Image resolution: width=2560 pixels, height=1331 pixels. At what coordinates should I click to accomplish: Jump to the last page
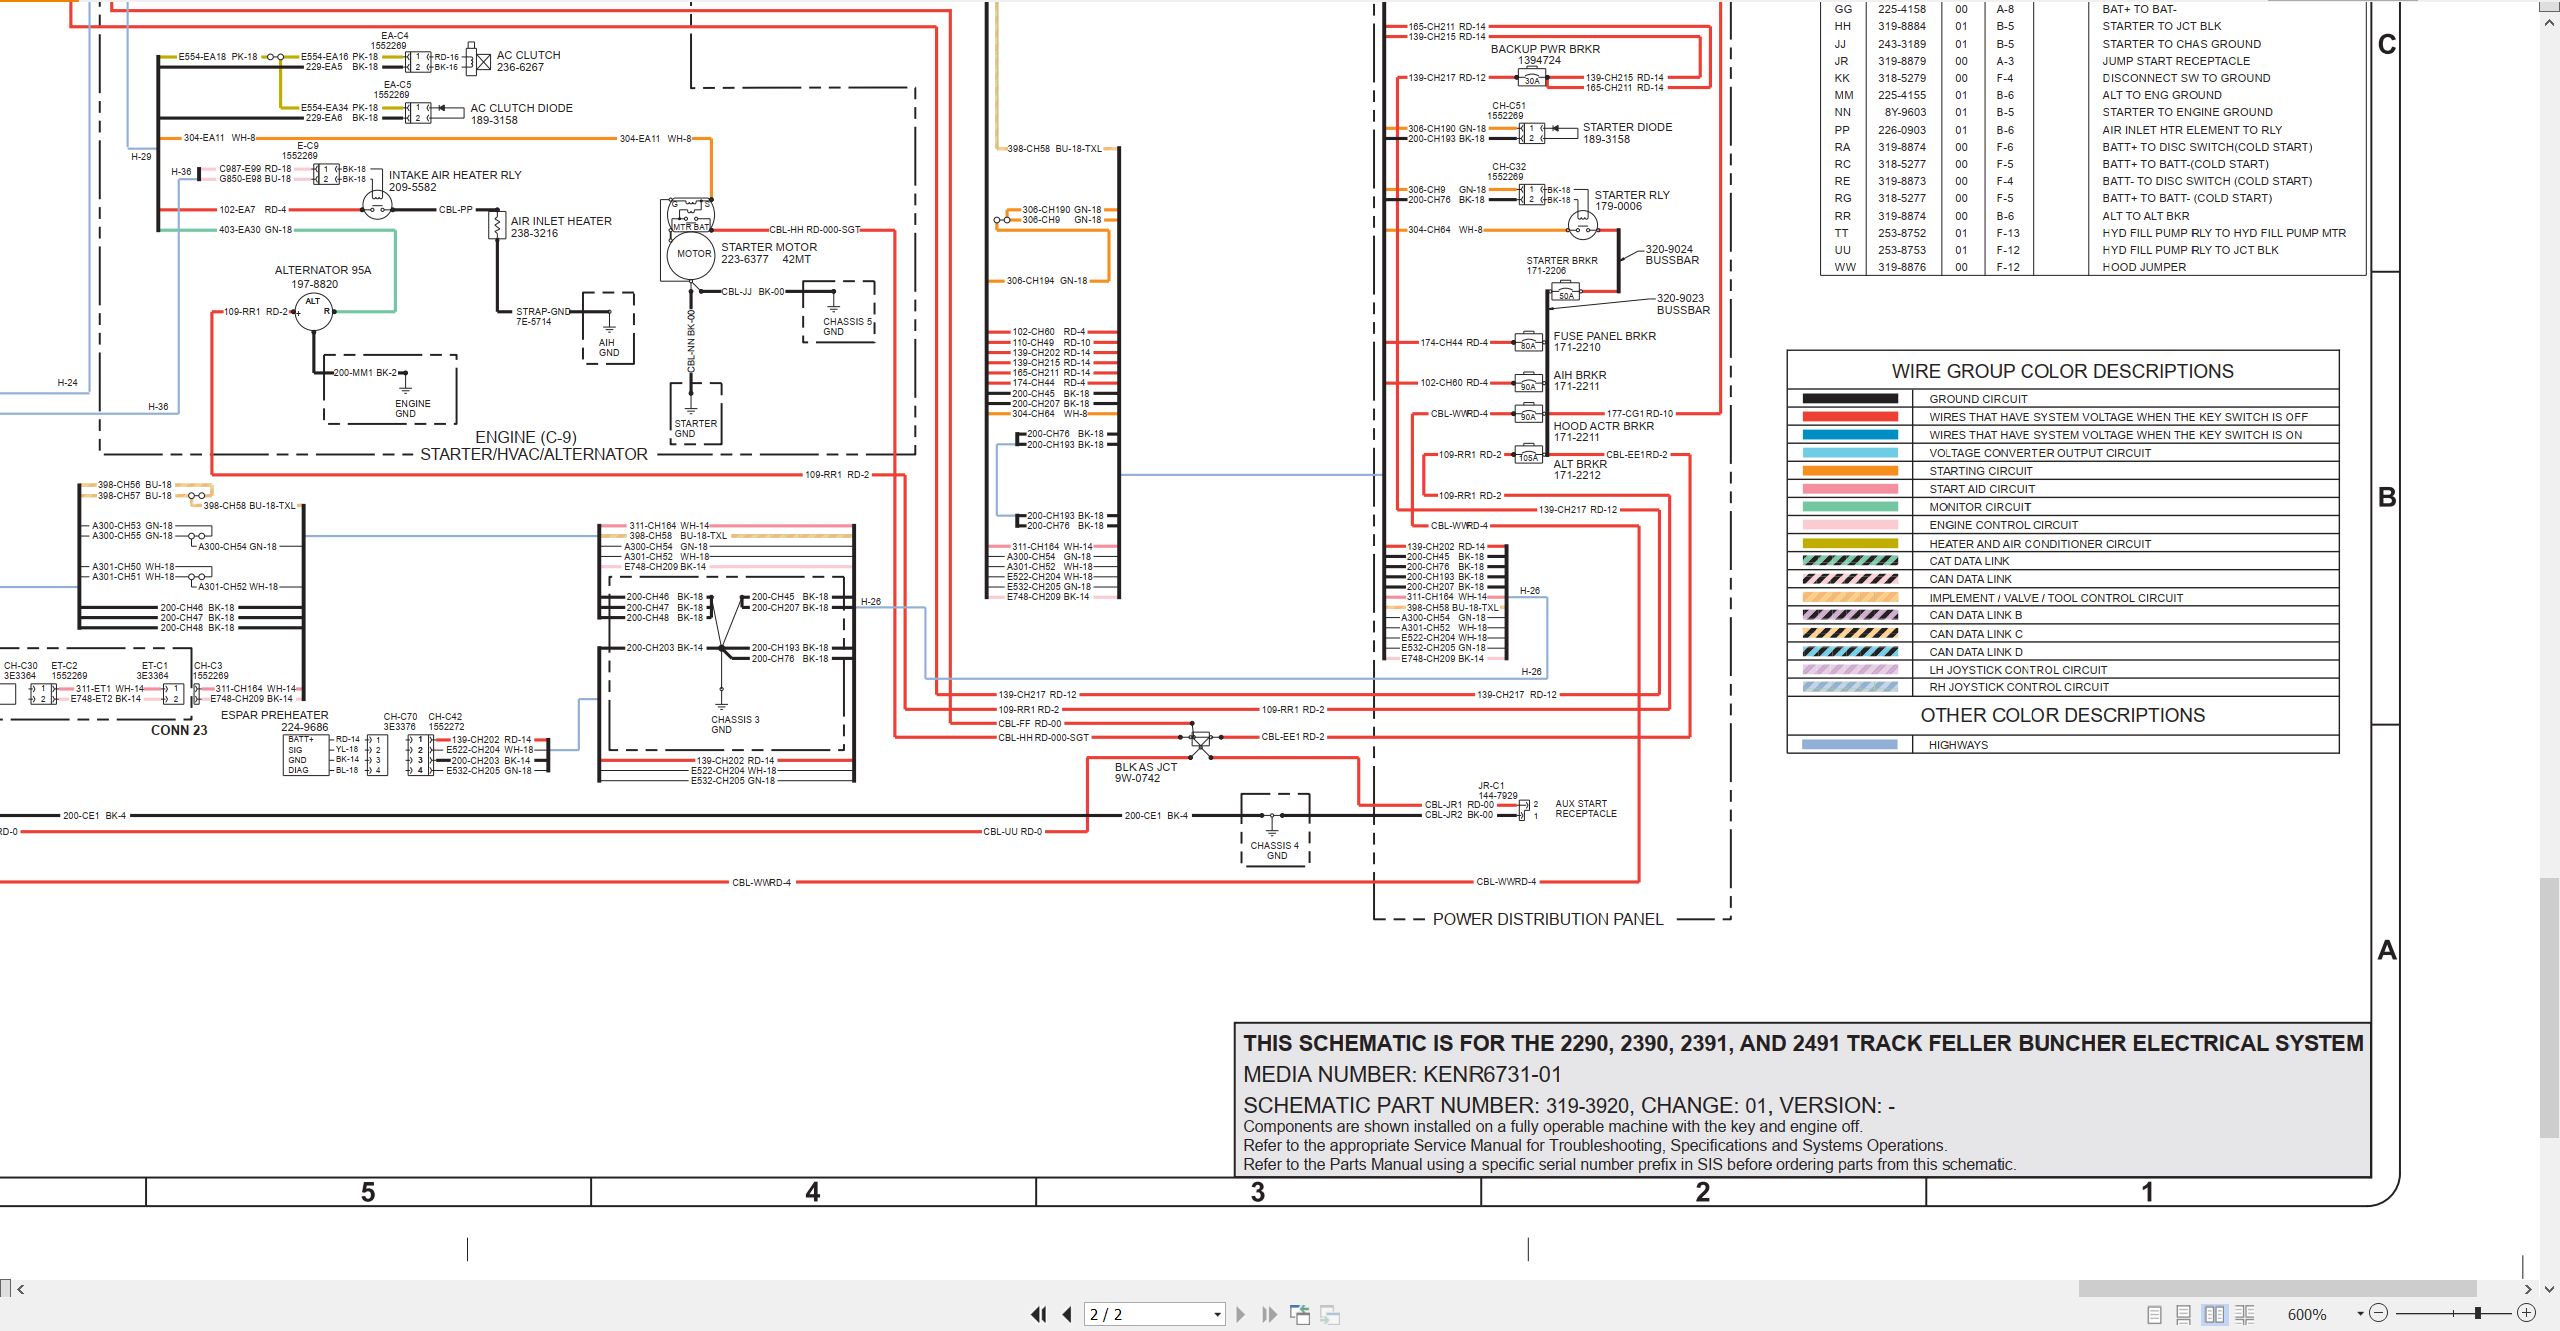click(1270, 1314)
